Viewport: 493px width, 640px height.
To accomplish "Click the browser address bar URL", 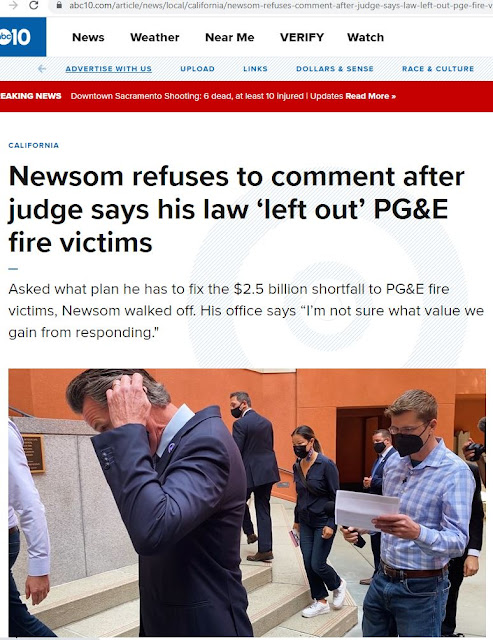I will 281,5.
